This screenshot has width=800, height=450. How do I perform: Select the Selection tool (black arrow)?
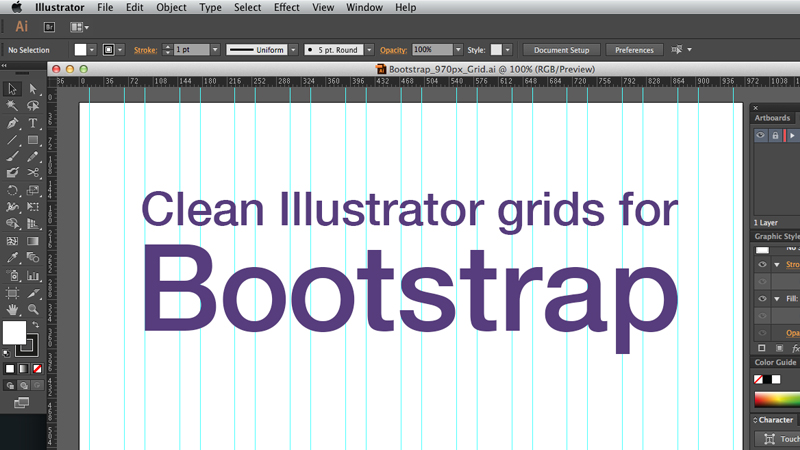pyautogui.click(x=12, y=89)
